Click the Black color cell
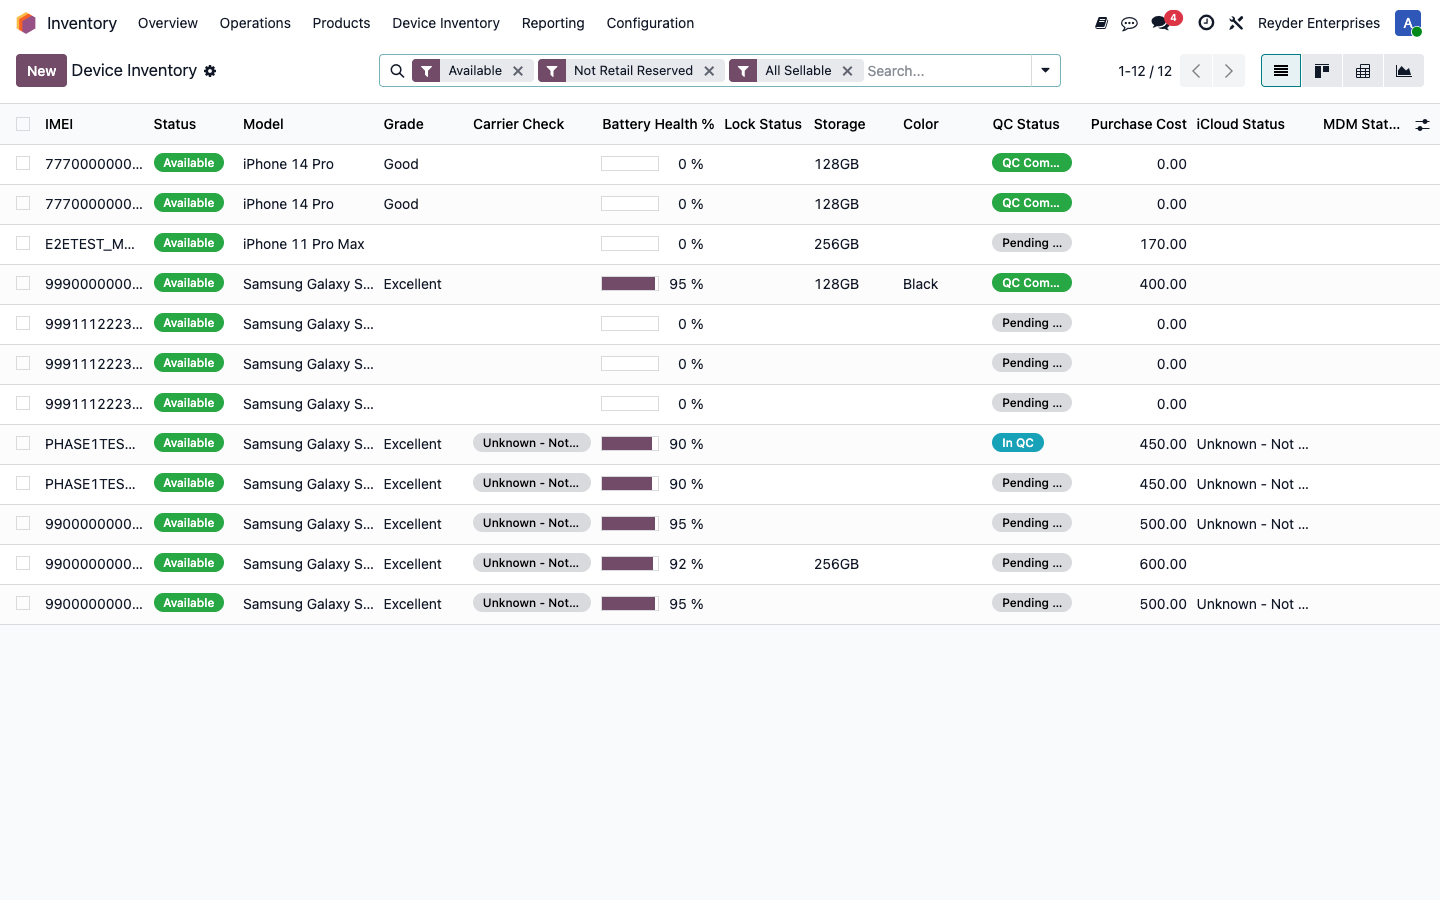 pyautogui.click(x=920, y=284)
